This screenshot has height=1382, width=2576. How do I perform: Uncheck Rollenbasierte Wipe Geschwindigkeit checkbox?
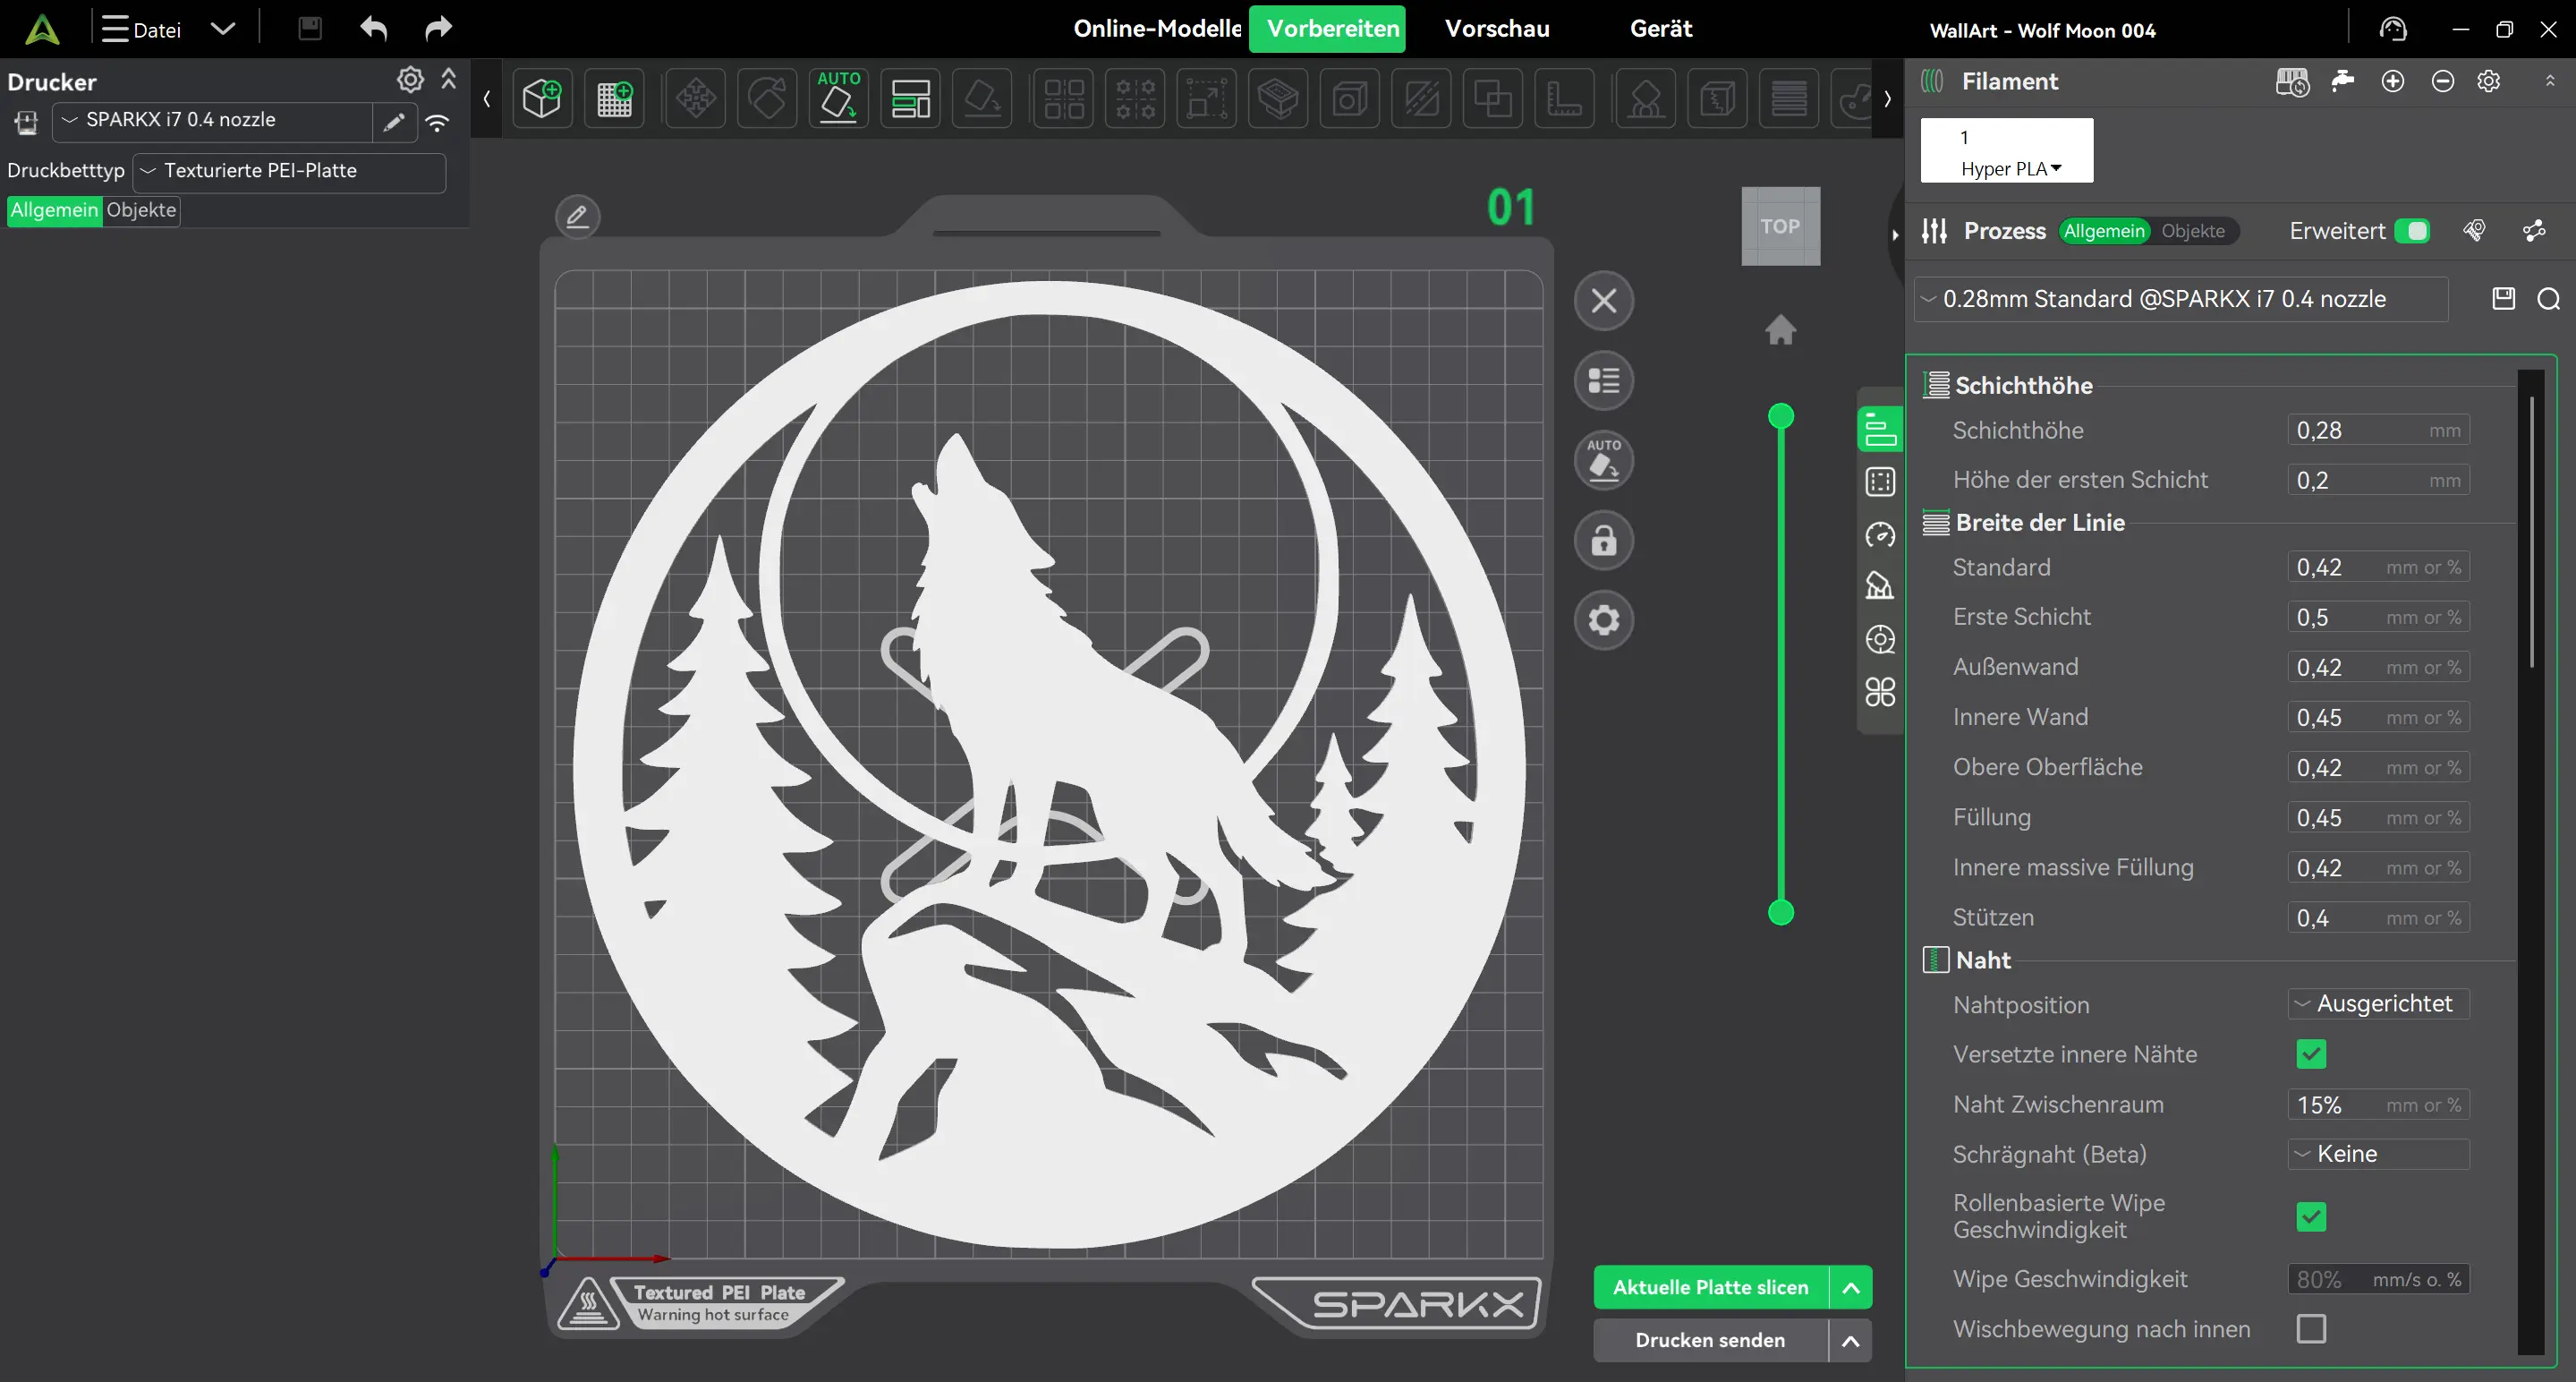click(x=2311, y=1216)
